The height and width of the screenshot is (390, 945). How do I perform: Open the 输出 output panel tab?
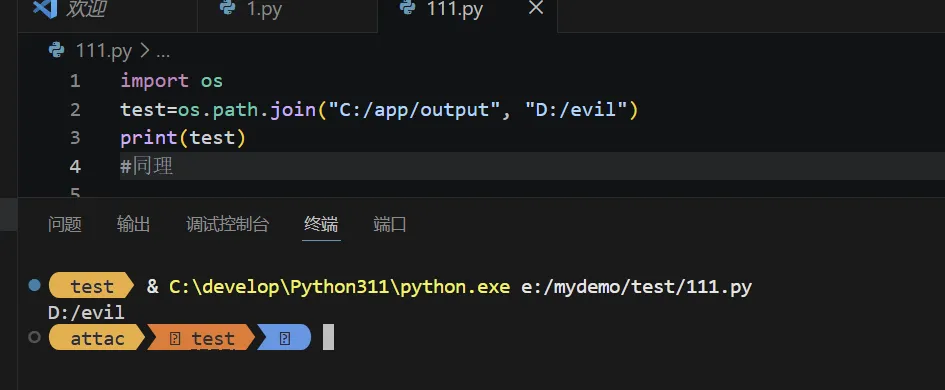(x=133, y=225)
